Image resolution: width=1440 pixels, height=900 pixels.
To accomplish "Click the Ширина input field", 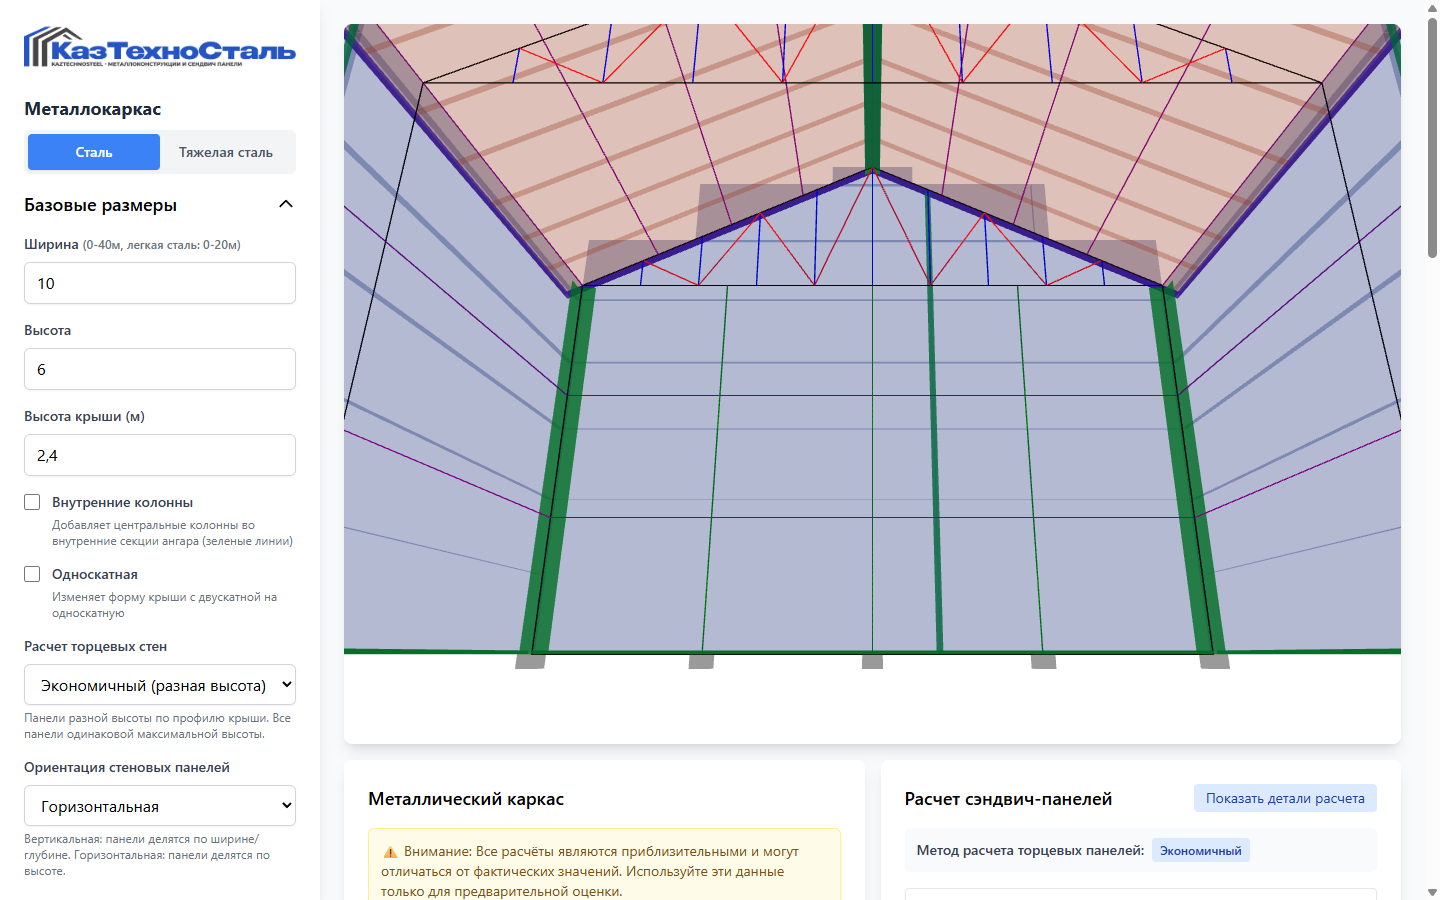I will (x=160, y=283).
